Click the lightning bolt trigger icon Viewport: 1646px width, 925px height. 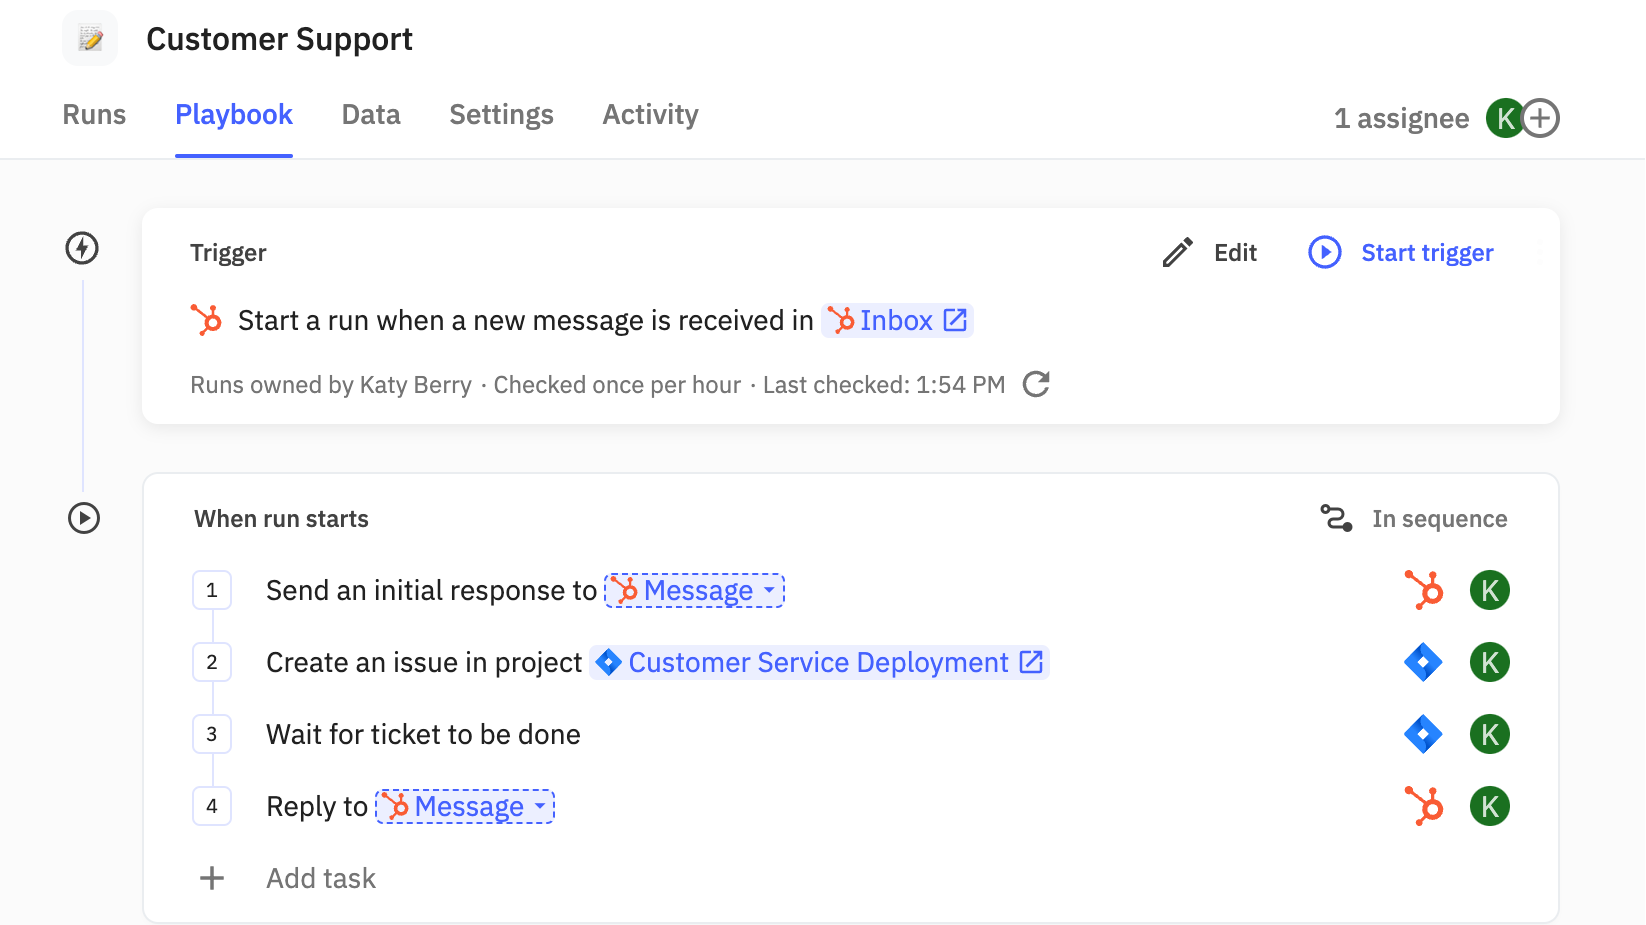tap(82, 248)
